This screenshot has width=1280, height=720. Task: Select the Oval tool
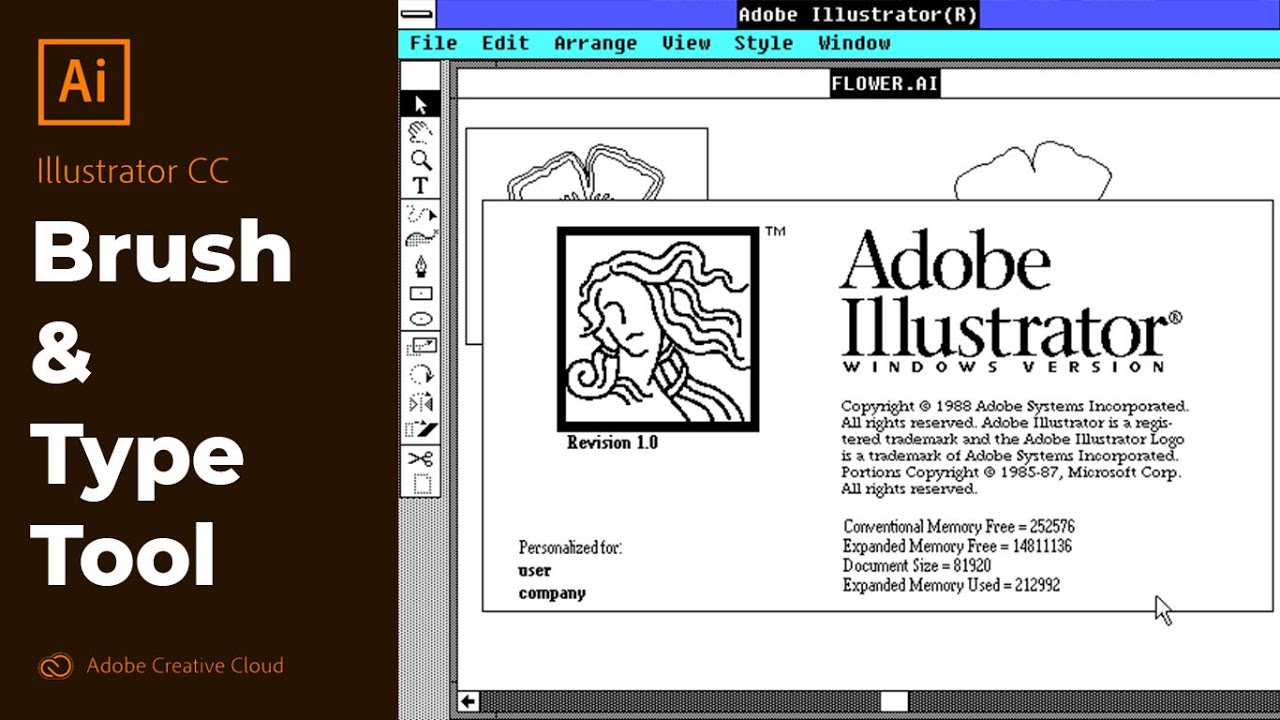click(420, 320)
